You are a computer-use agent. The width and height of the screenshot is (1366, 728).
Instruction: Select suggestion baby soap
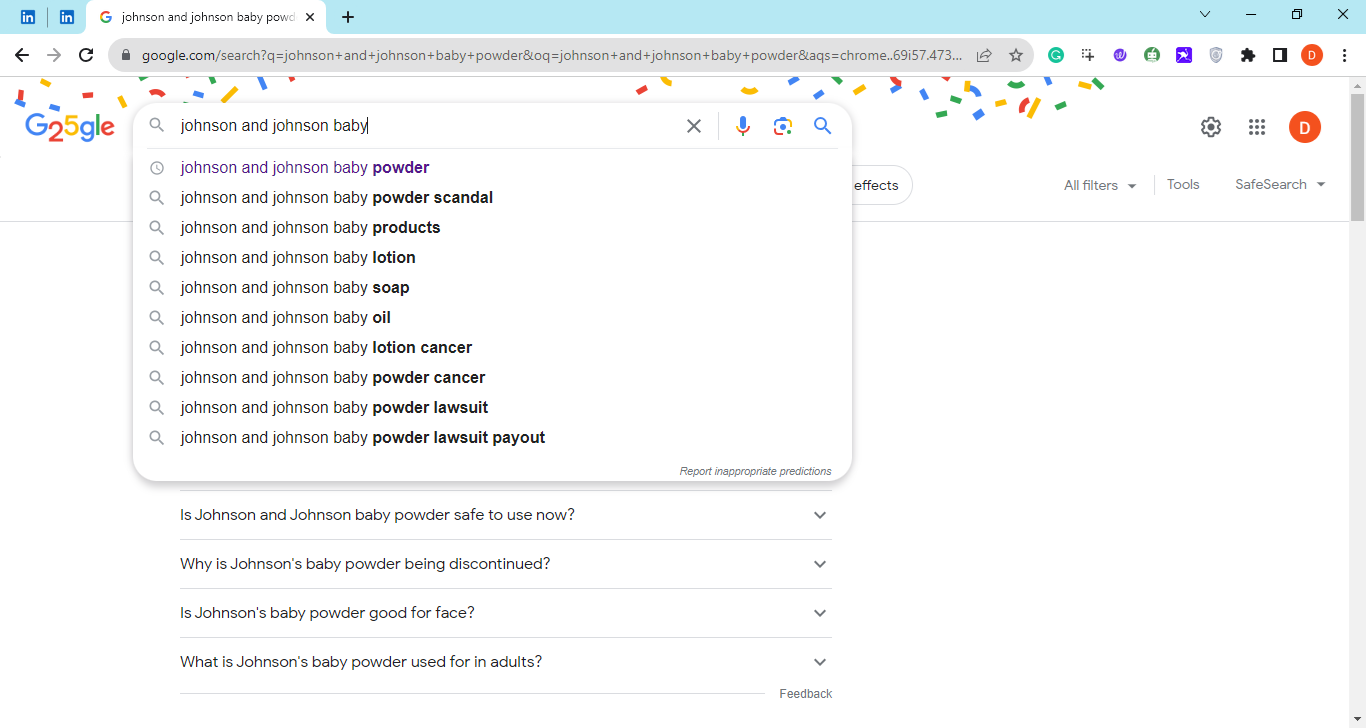point(492,288)
